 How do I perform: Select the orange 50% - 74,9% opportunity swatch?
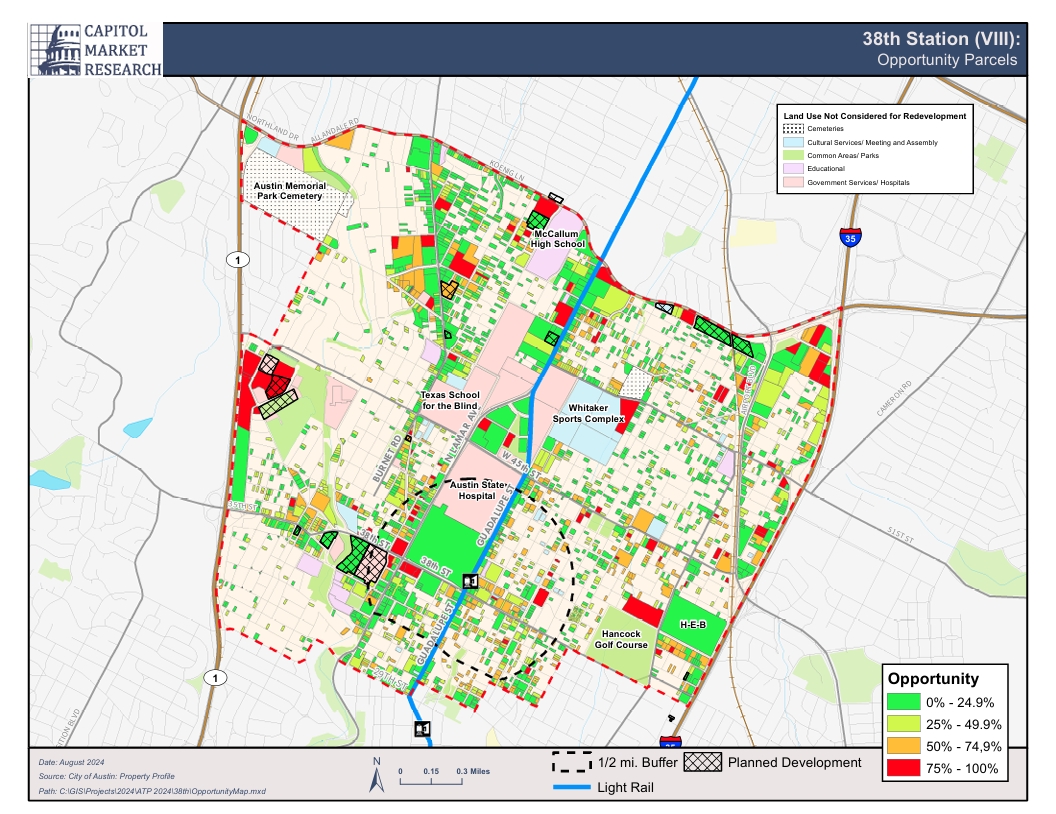click(903, 747)
